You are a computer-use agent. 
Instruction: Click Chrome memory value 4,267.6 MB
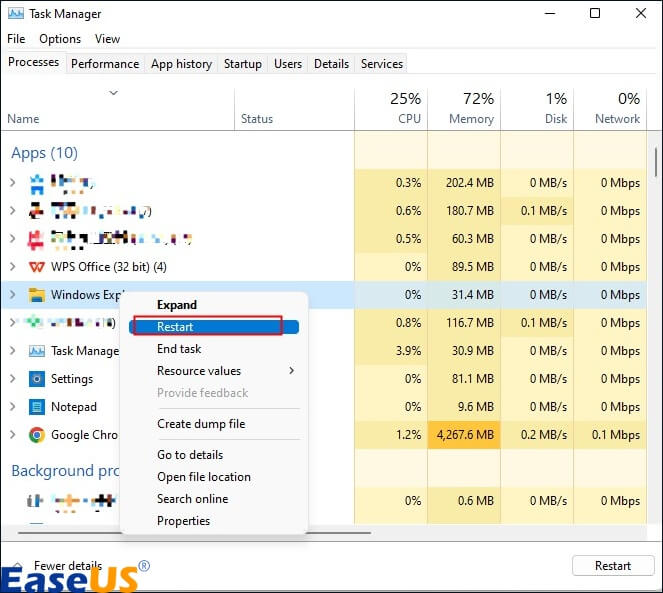[465, 435]
